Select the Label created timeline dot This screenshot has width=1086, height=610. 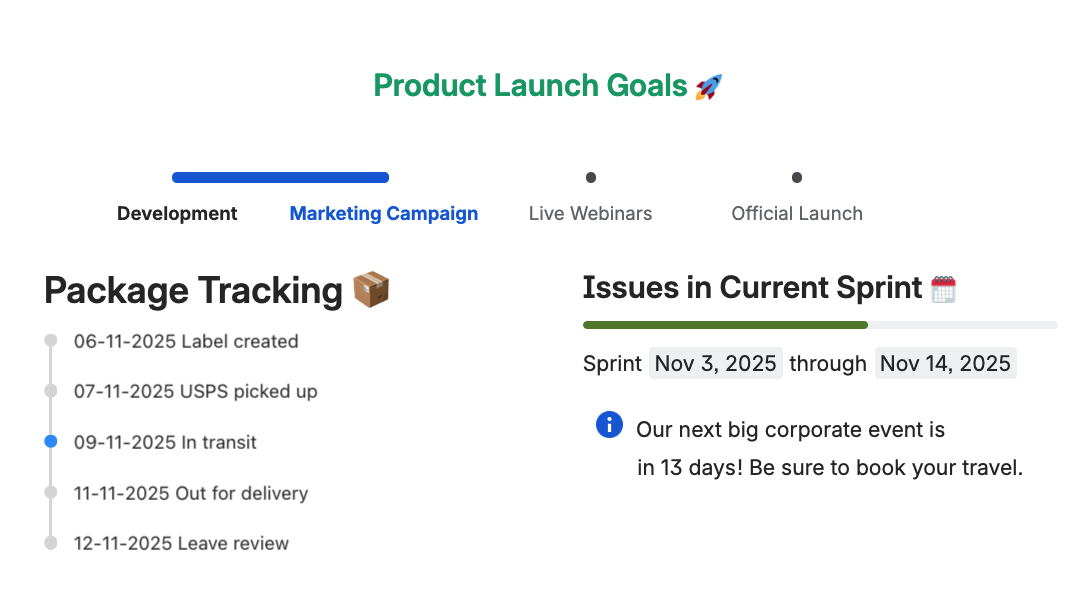point(51,341)
